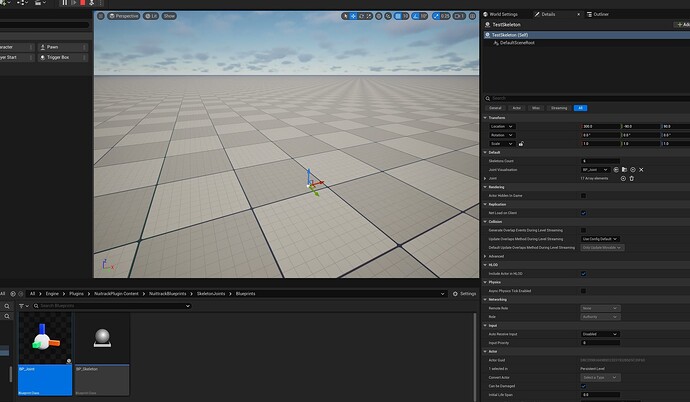
Task: Toggle Actor Hidden In Game checkbox
Action: pyautogui.click(x=584, y=195)
